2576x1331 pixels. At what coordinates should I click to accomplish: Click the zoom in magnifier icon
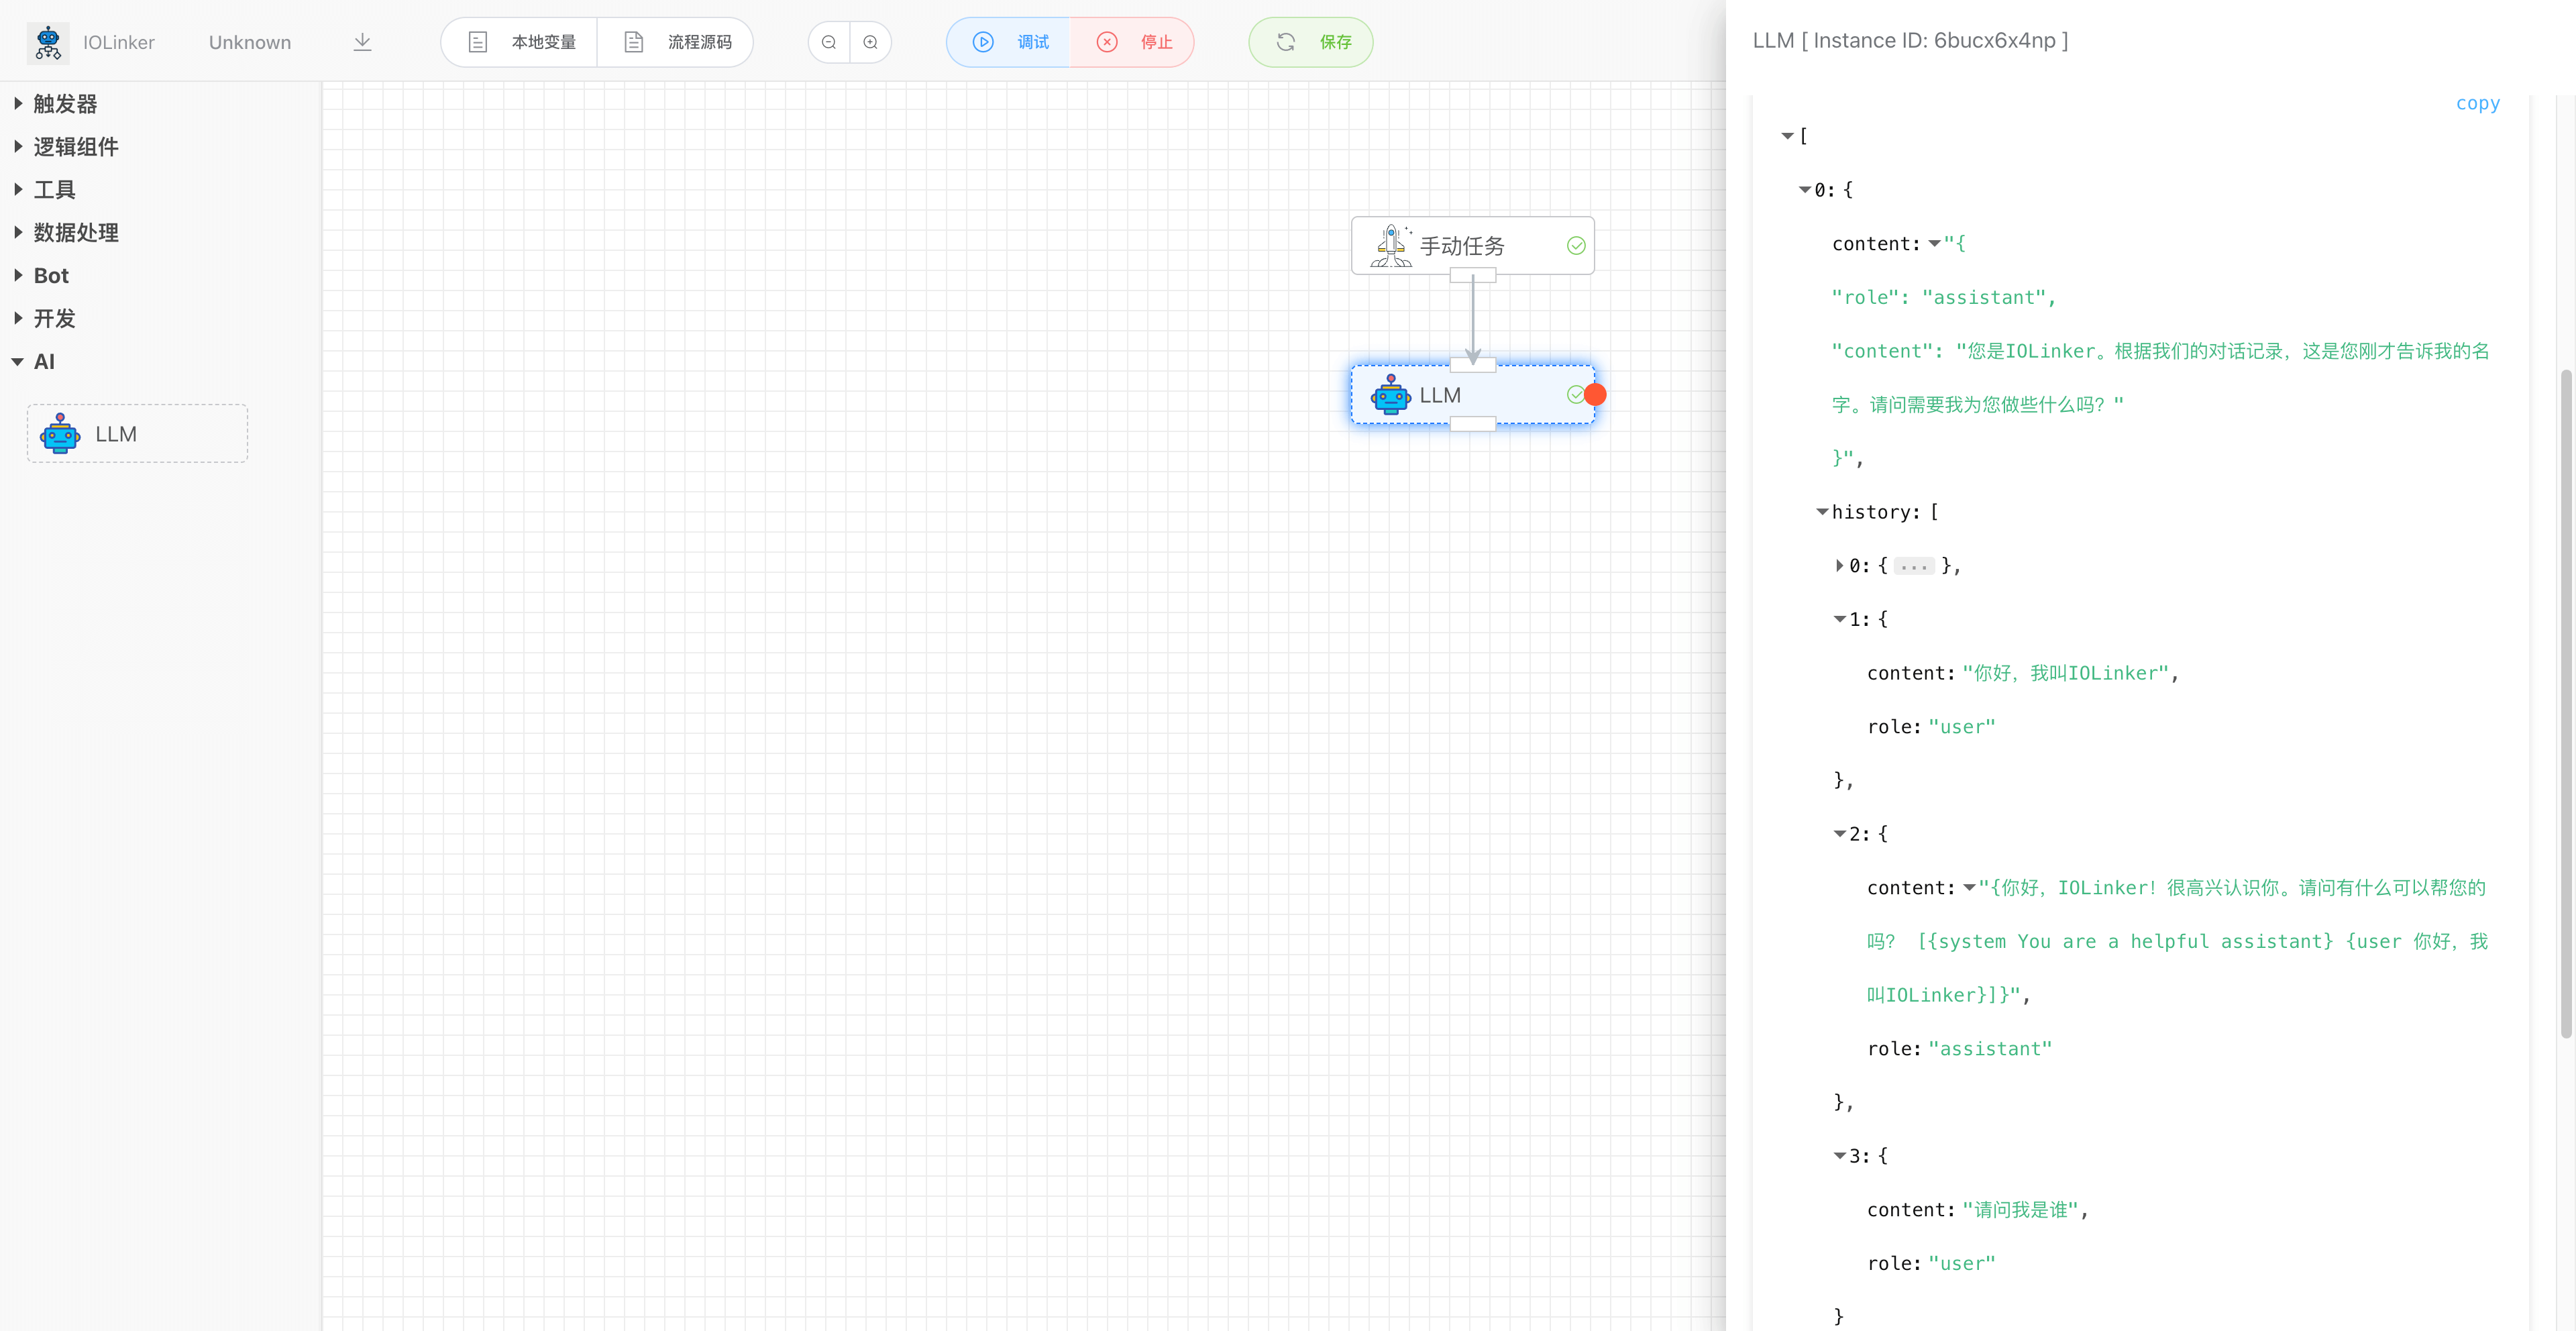(870, 42)
